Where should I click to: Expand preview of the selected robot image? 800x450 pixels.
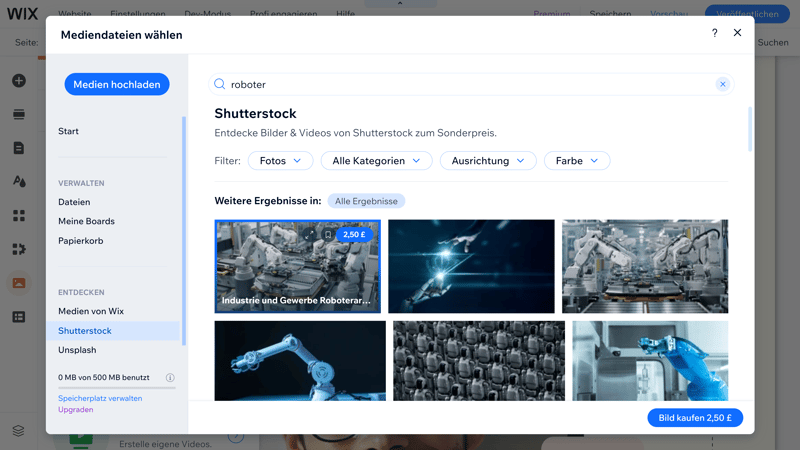pos(310,235)
